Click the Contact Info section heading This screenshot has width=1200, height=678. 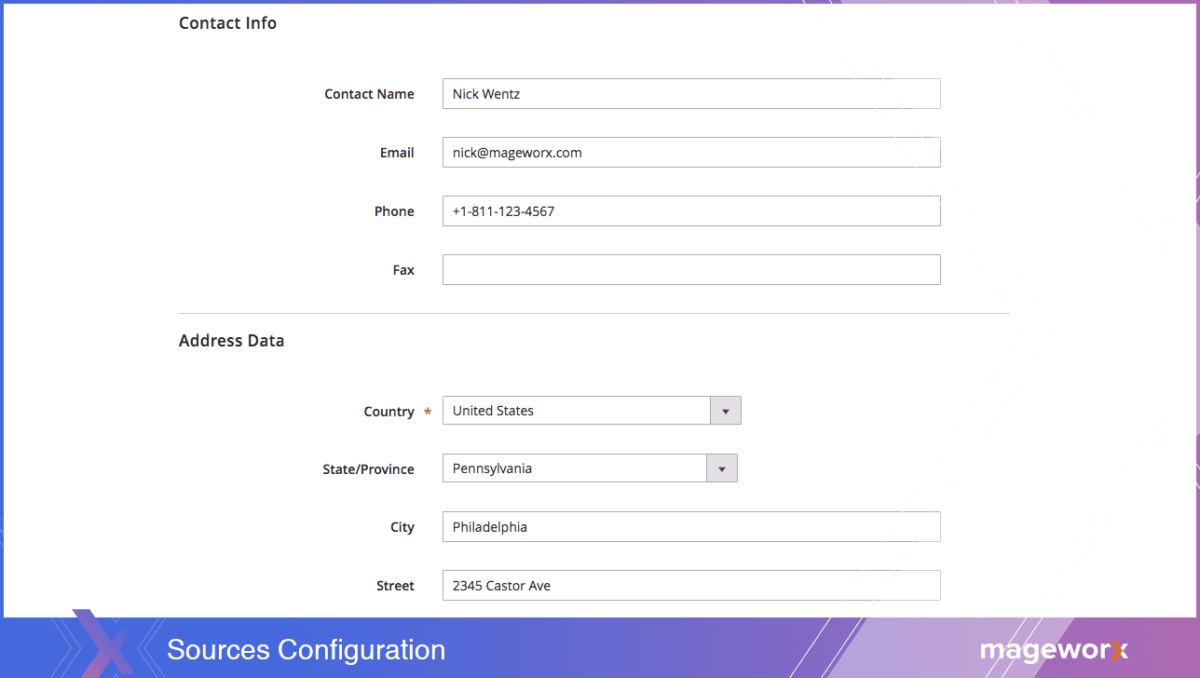click(x=228, y=23)
